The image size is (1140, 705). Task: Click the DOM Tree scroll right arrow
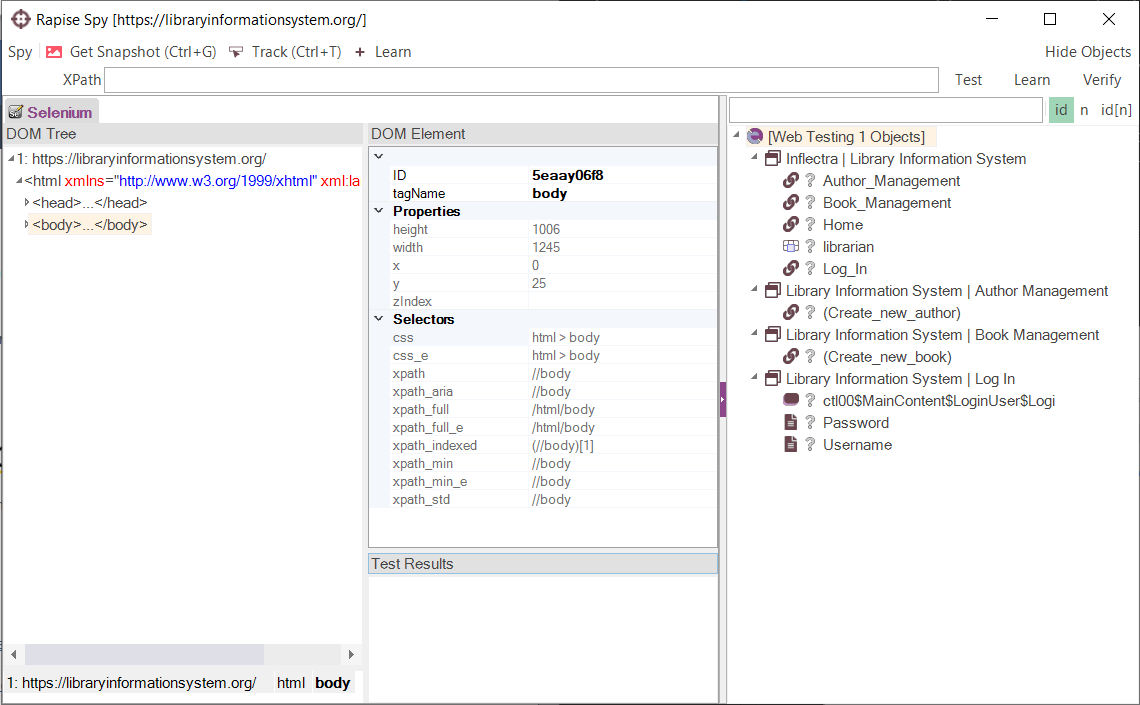pyautogui.click(x=351, y=654)
